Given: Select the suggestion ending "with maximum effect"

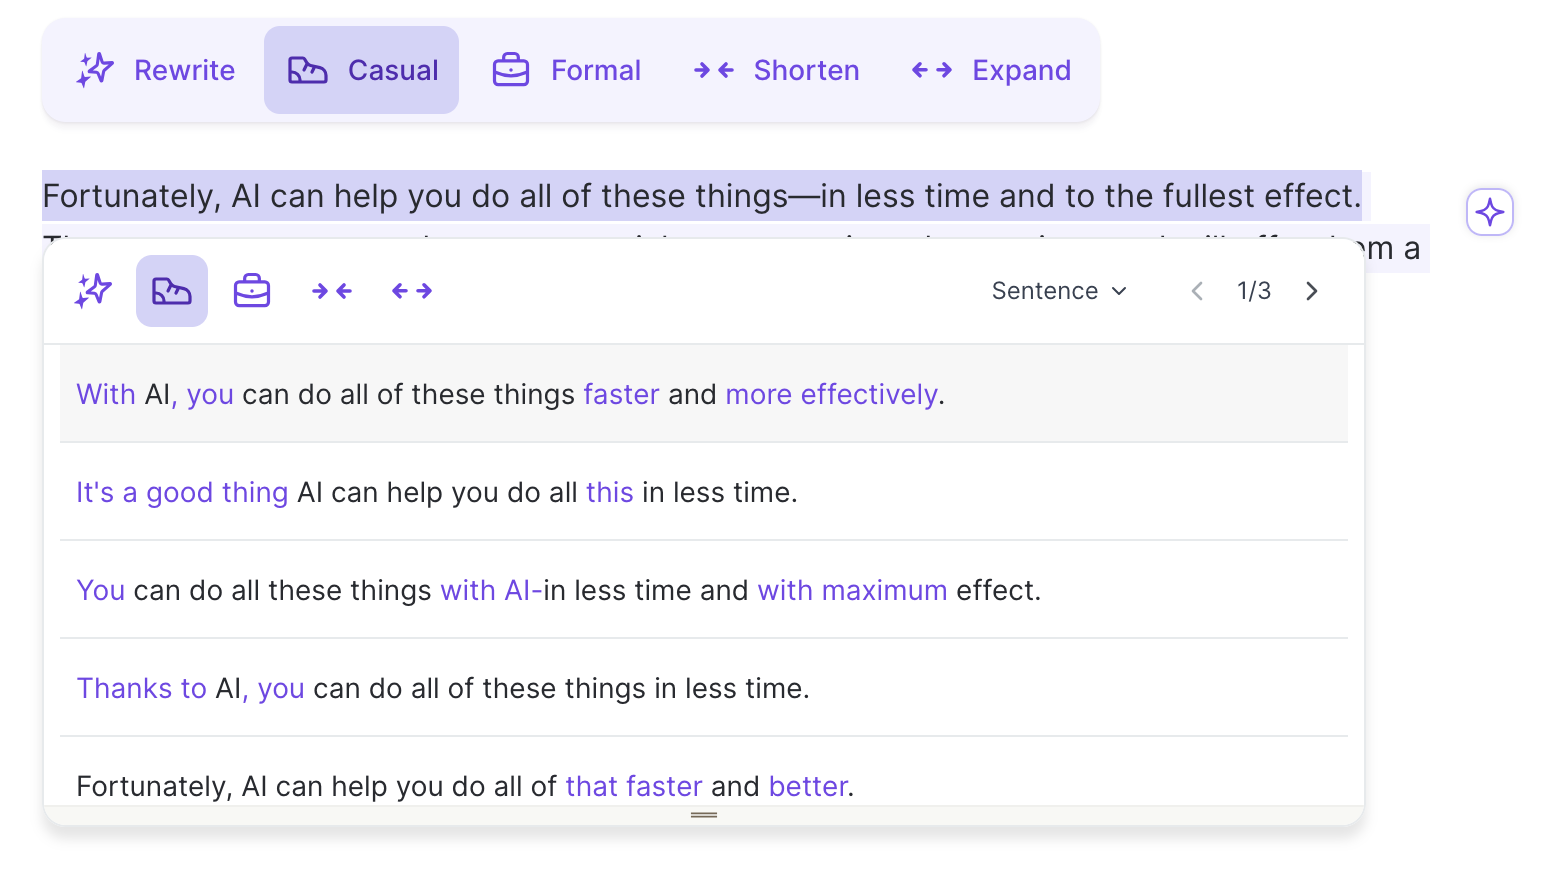Looking at the screenshot, I should pyautogui.click(x=558, y=590).
